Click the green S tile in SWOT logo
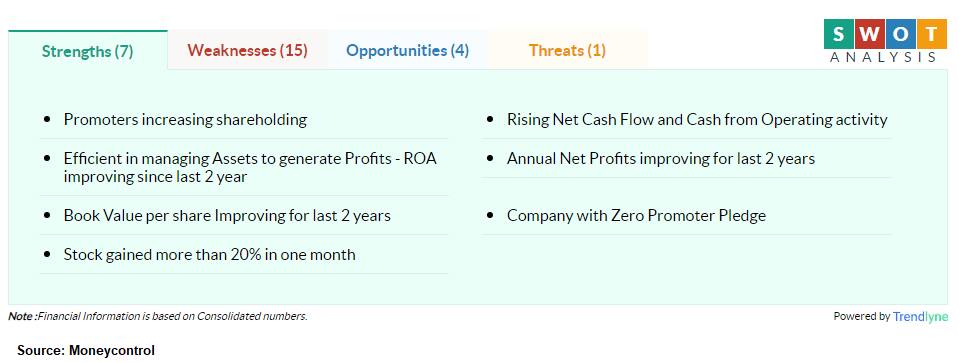 [839, 34]
